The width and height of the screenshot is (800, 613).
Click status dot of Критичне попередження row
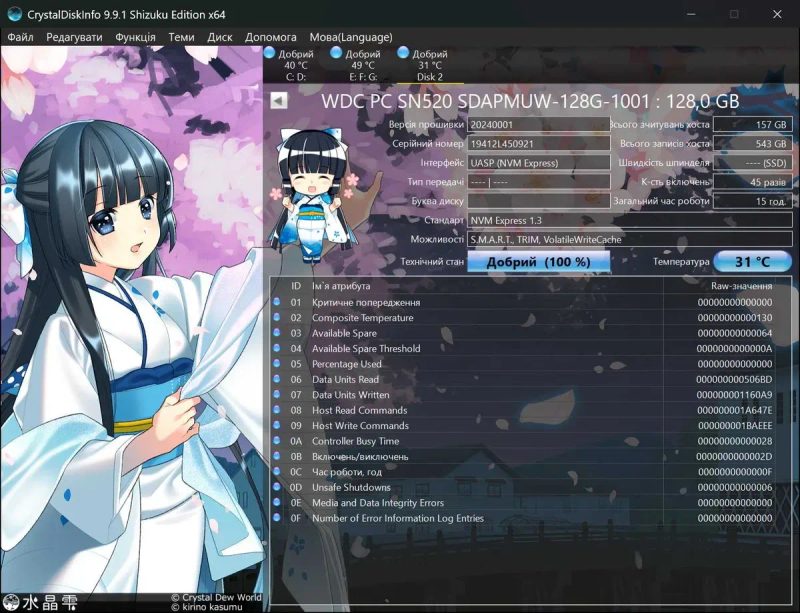click(277, 302)
